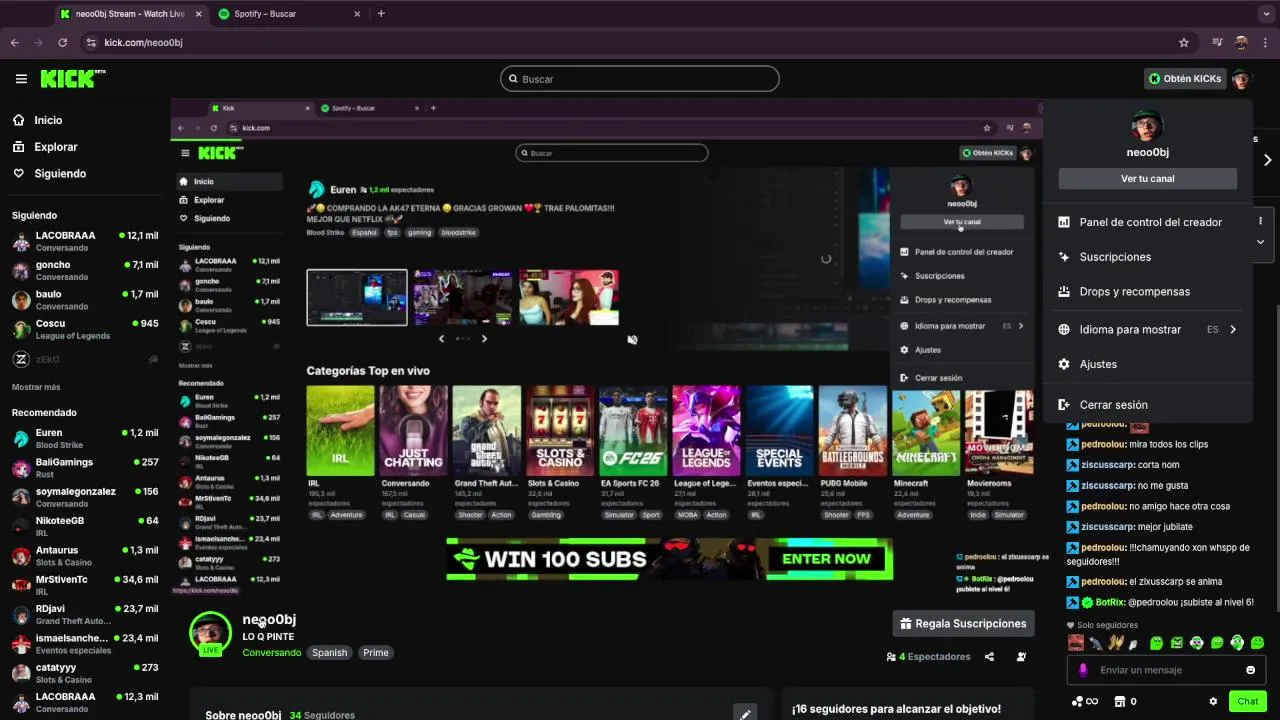The image size is (1280, 720).
Task: Open chat settings gear icon
Action: (1213, 702)
